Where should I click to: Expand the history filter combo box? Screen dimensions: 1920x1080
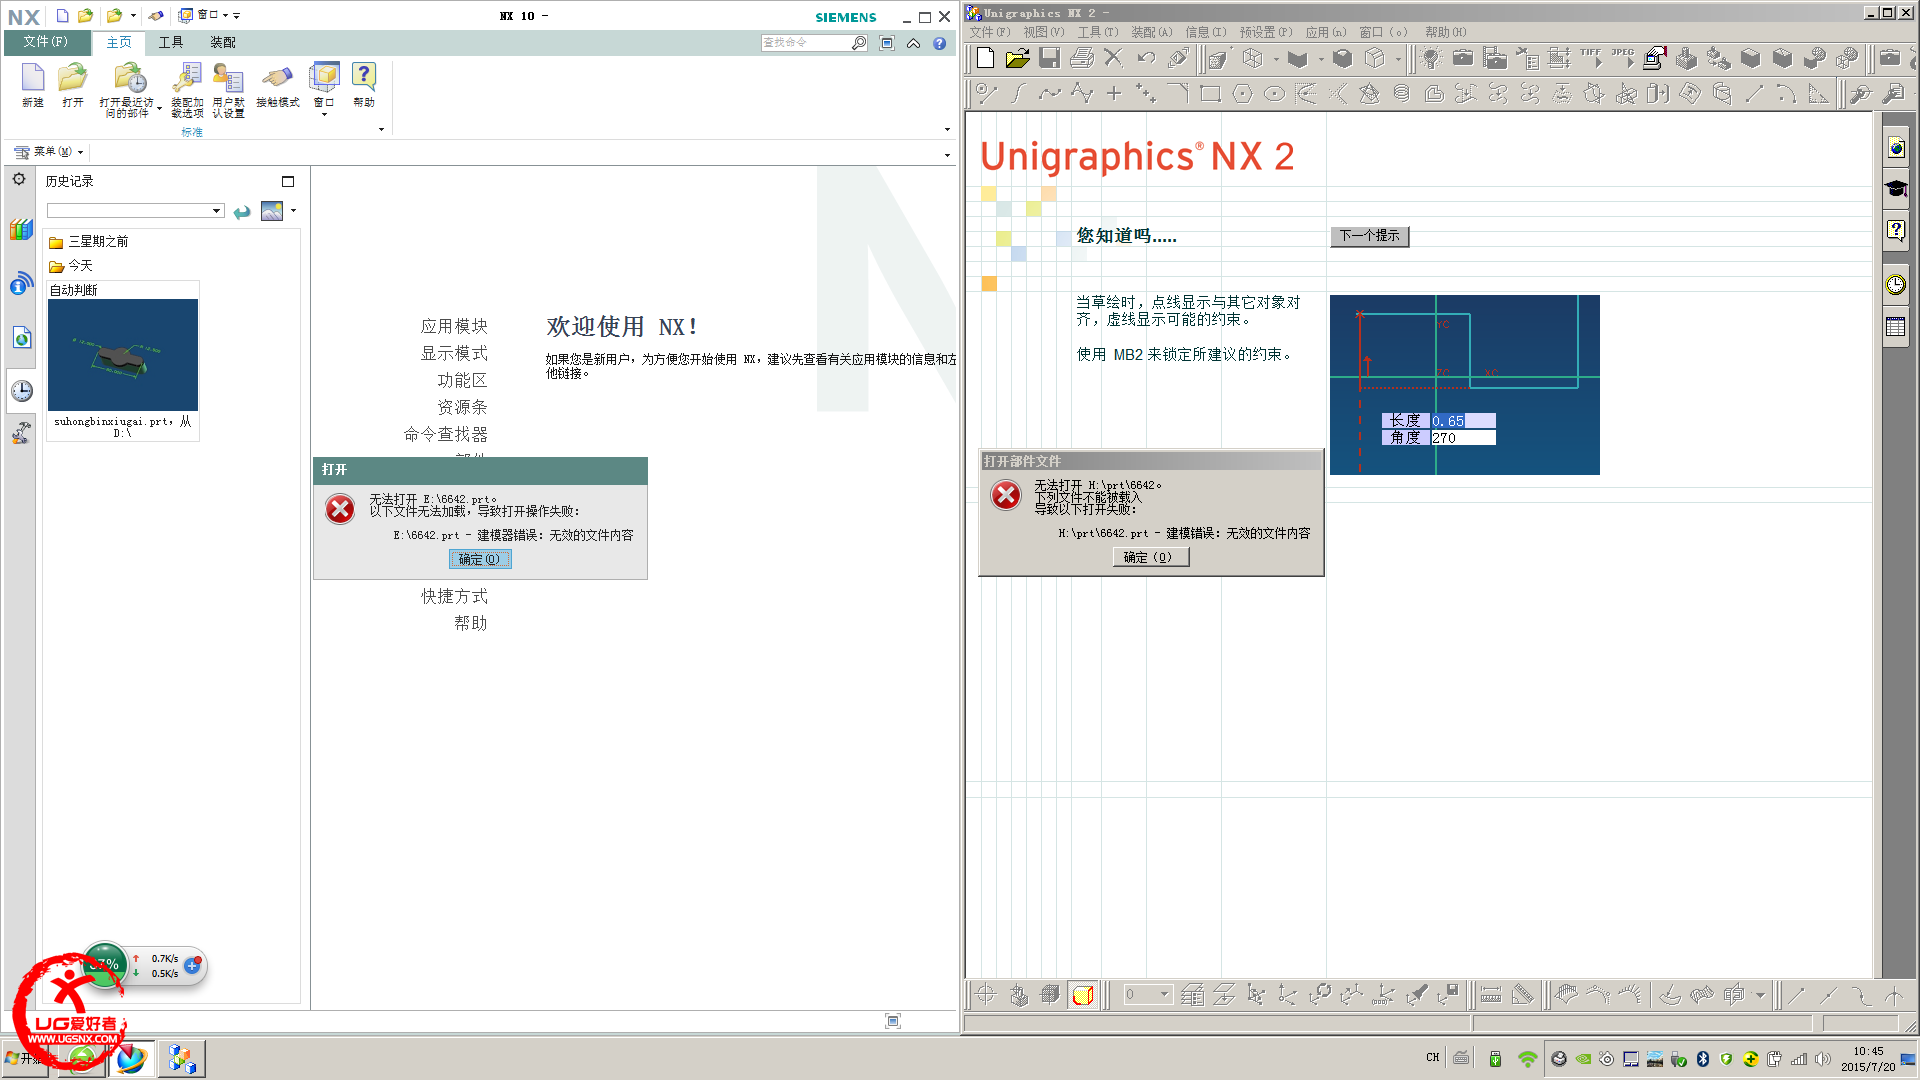click(x=217, y=211)
